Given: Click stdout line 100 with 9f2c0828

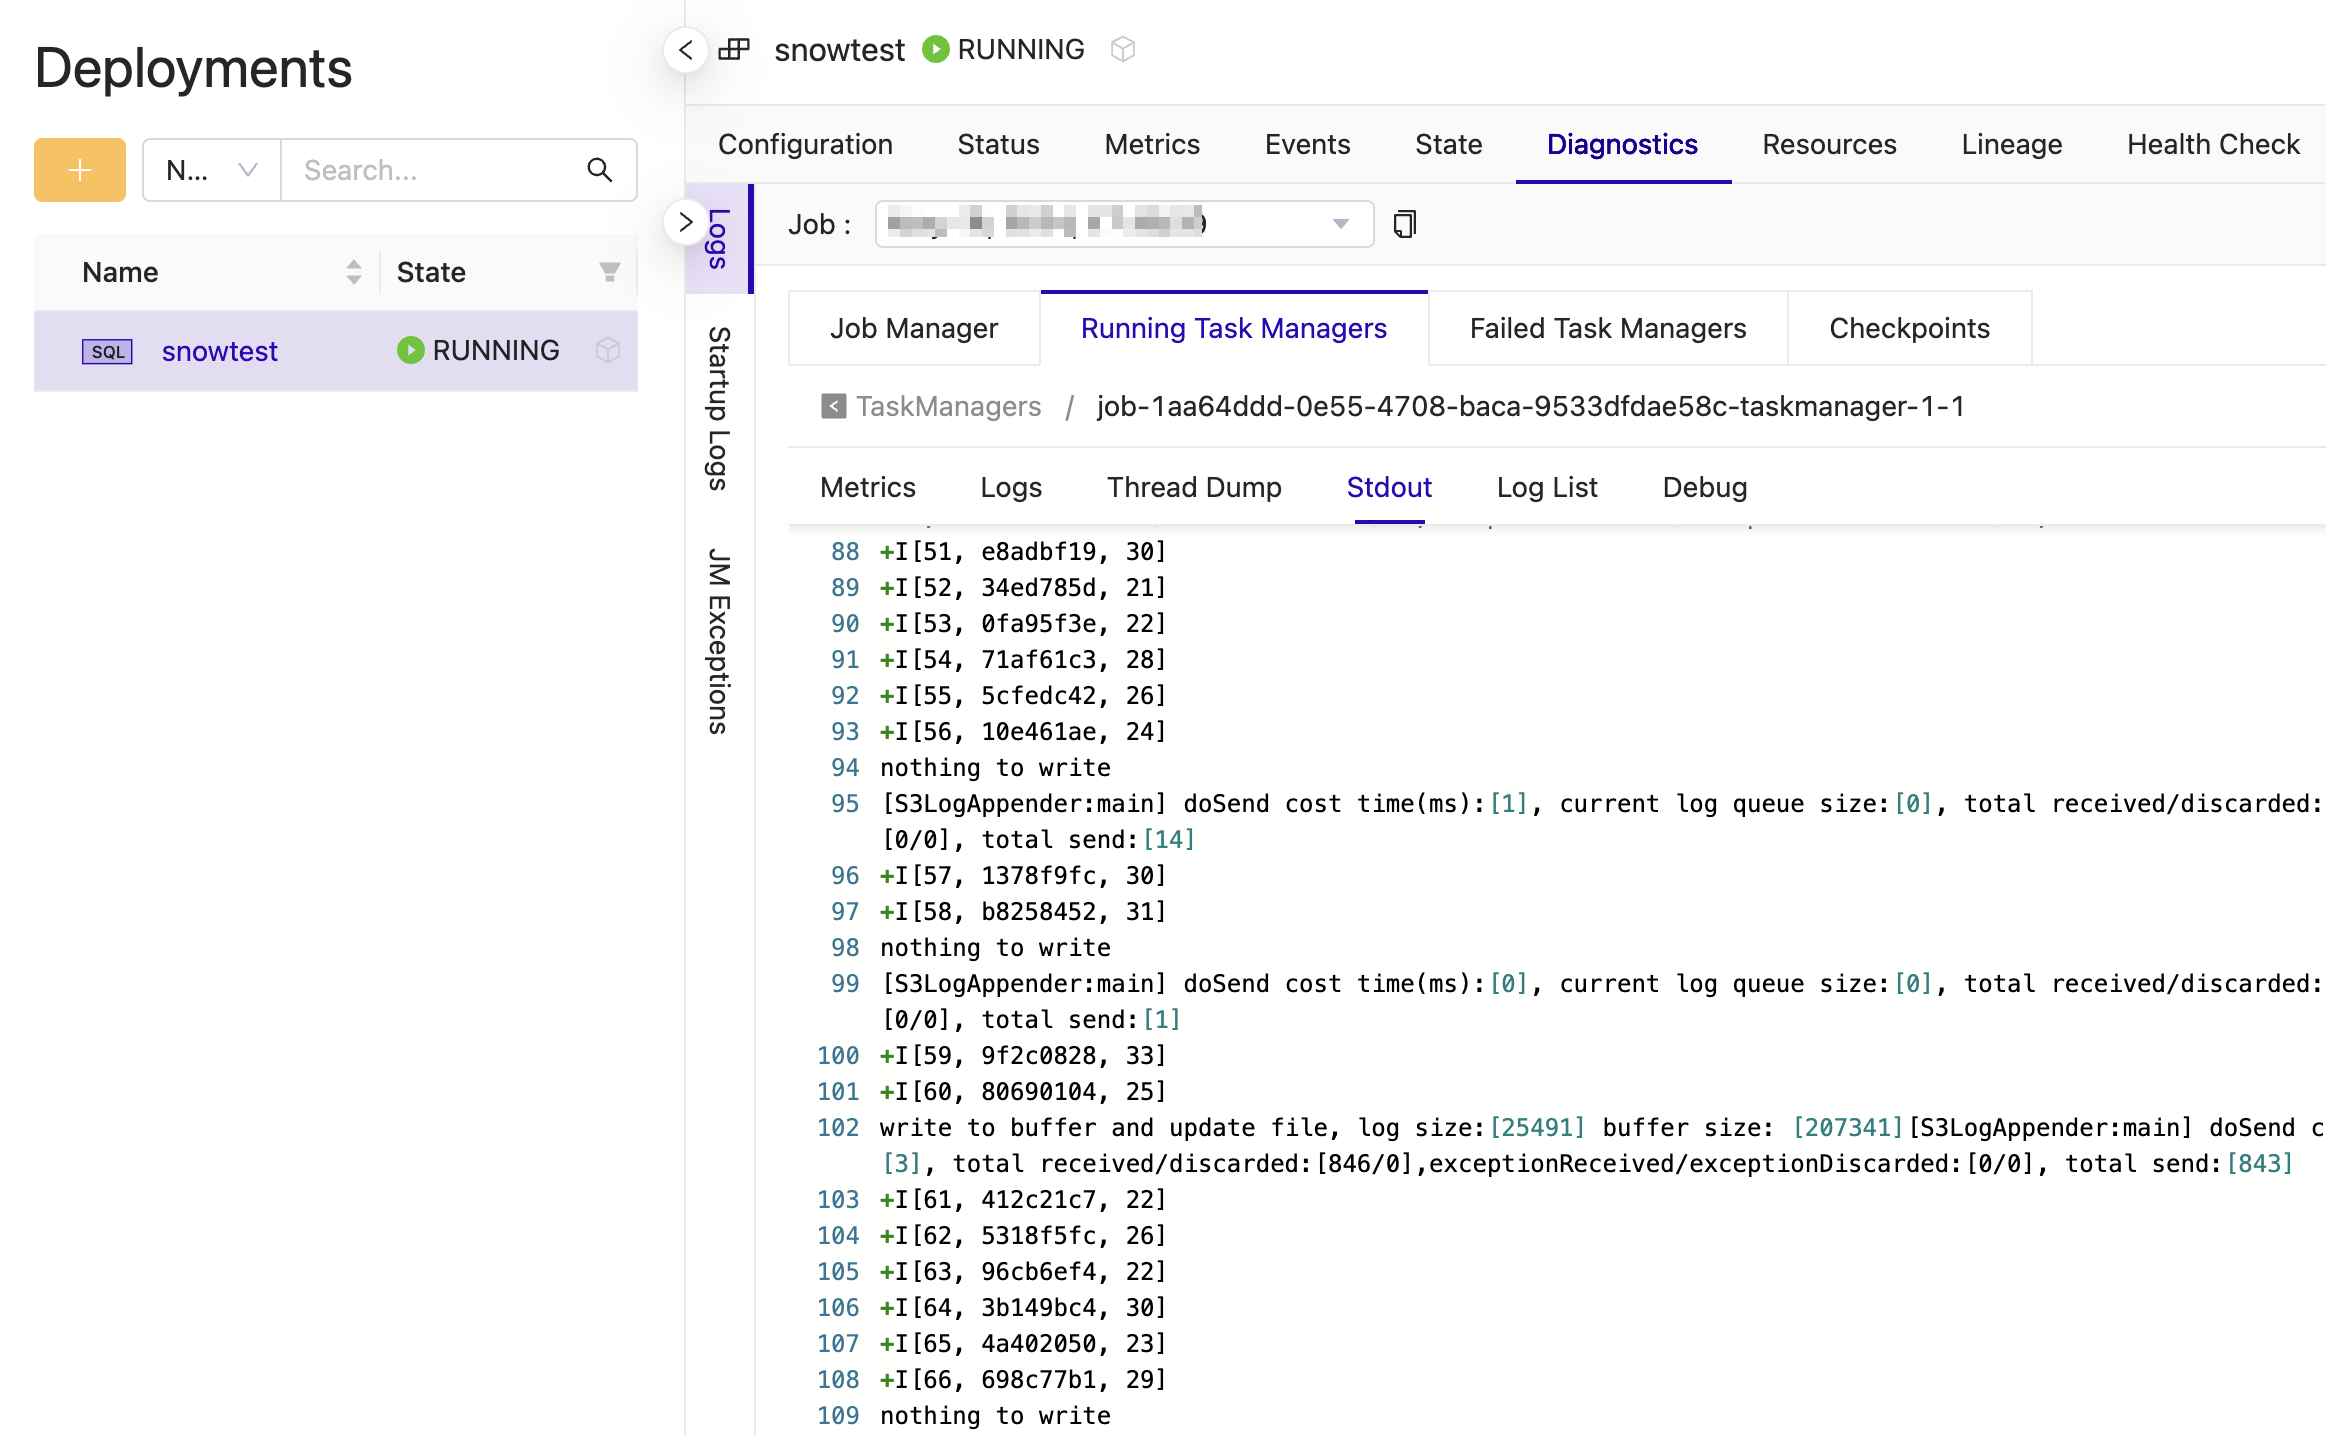Looking at the screenshot, I should (1023, 1056).
